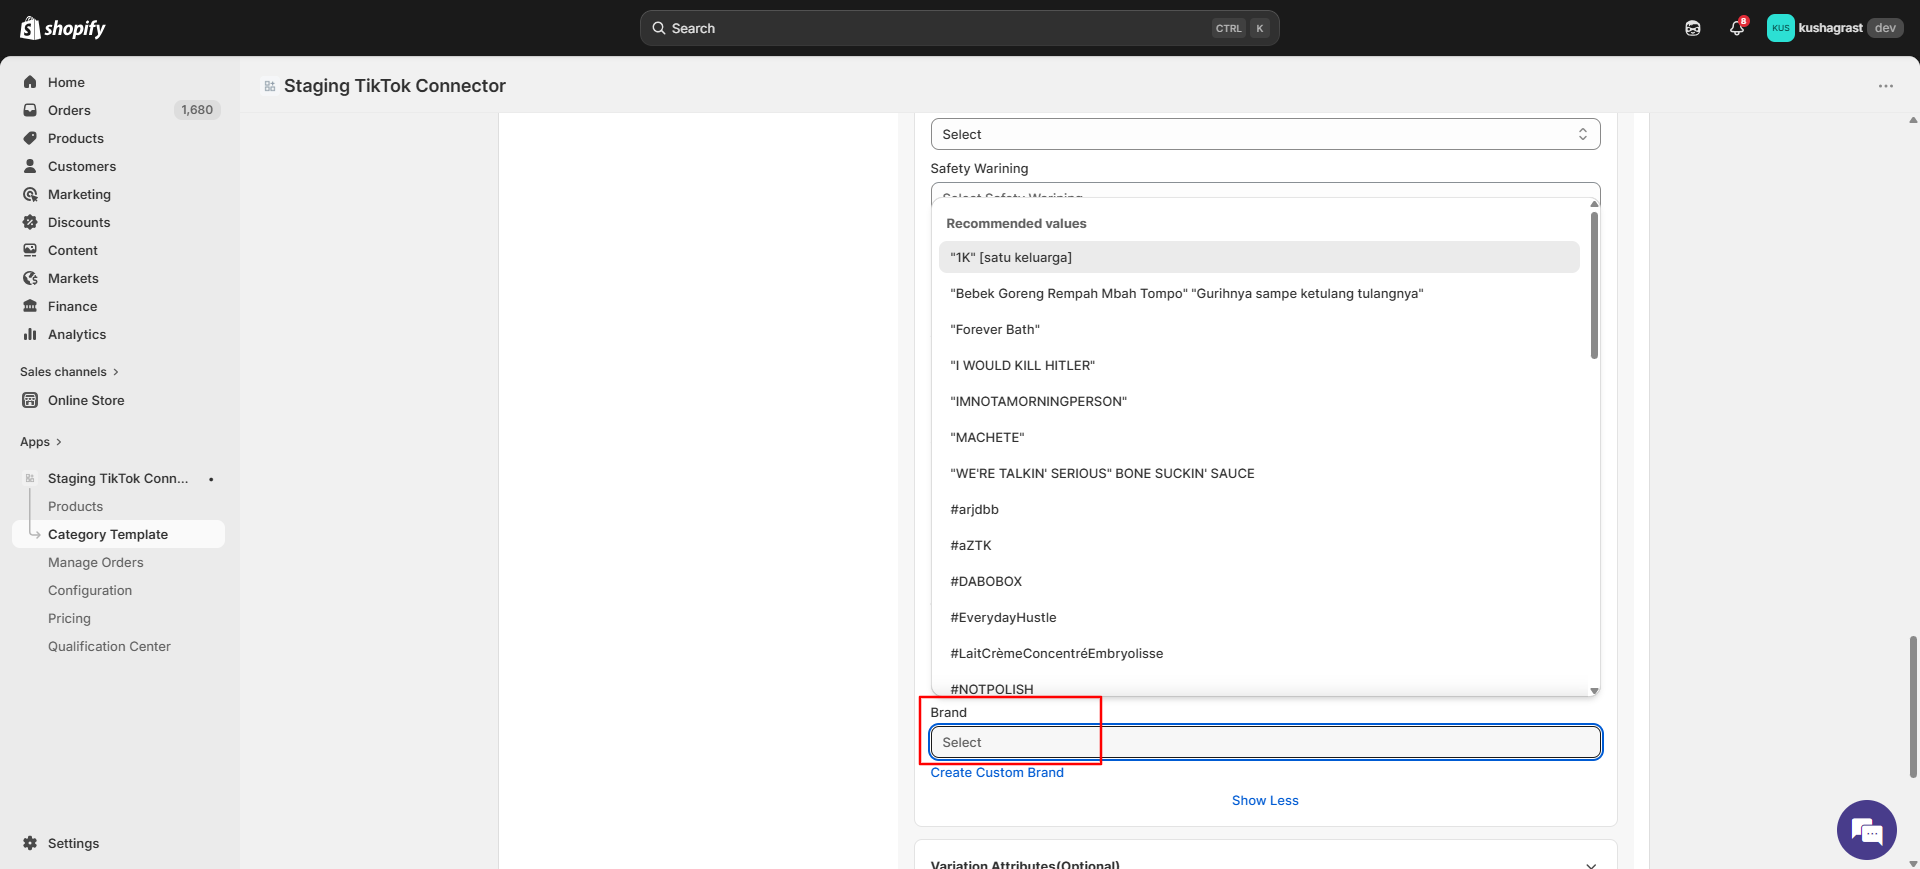The width and height of the screenshot is (1920, 869).
Task: Click the Show Less link
Action: point(1265,801)
